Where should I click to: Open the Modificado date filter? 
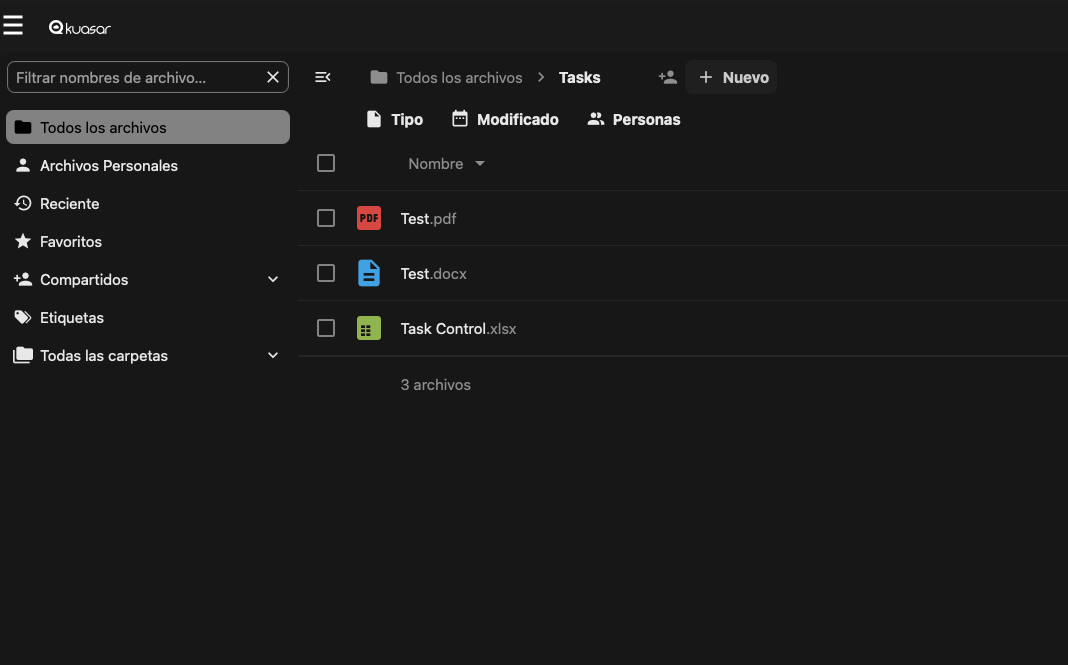pyautogui.click(x=504, y=119)
